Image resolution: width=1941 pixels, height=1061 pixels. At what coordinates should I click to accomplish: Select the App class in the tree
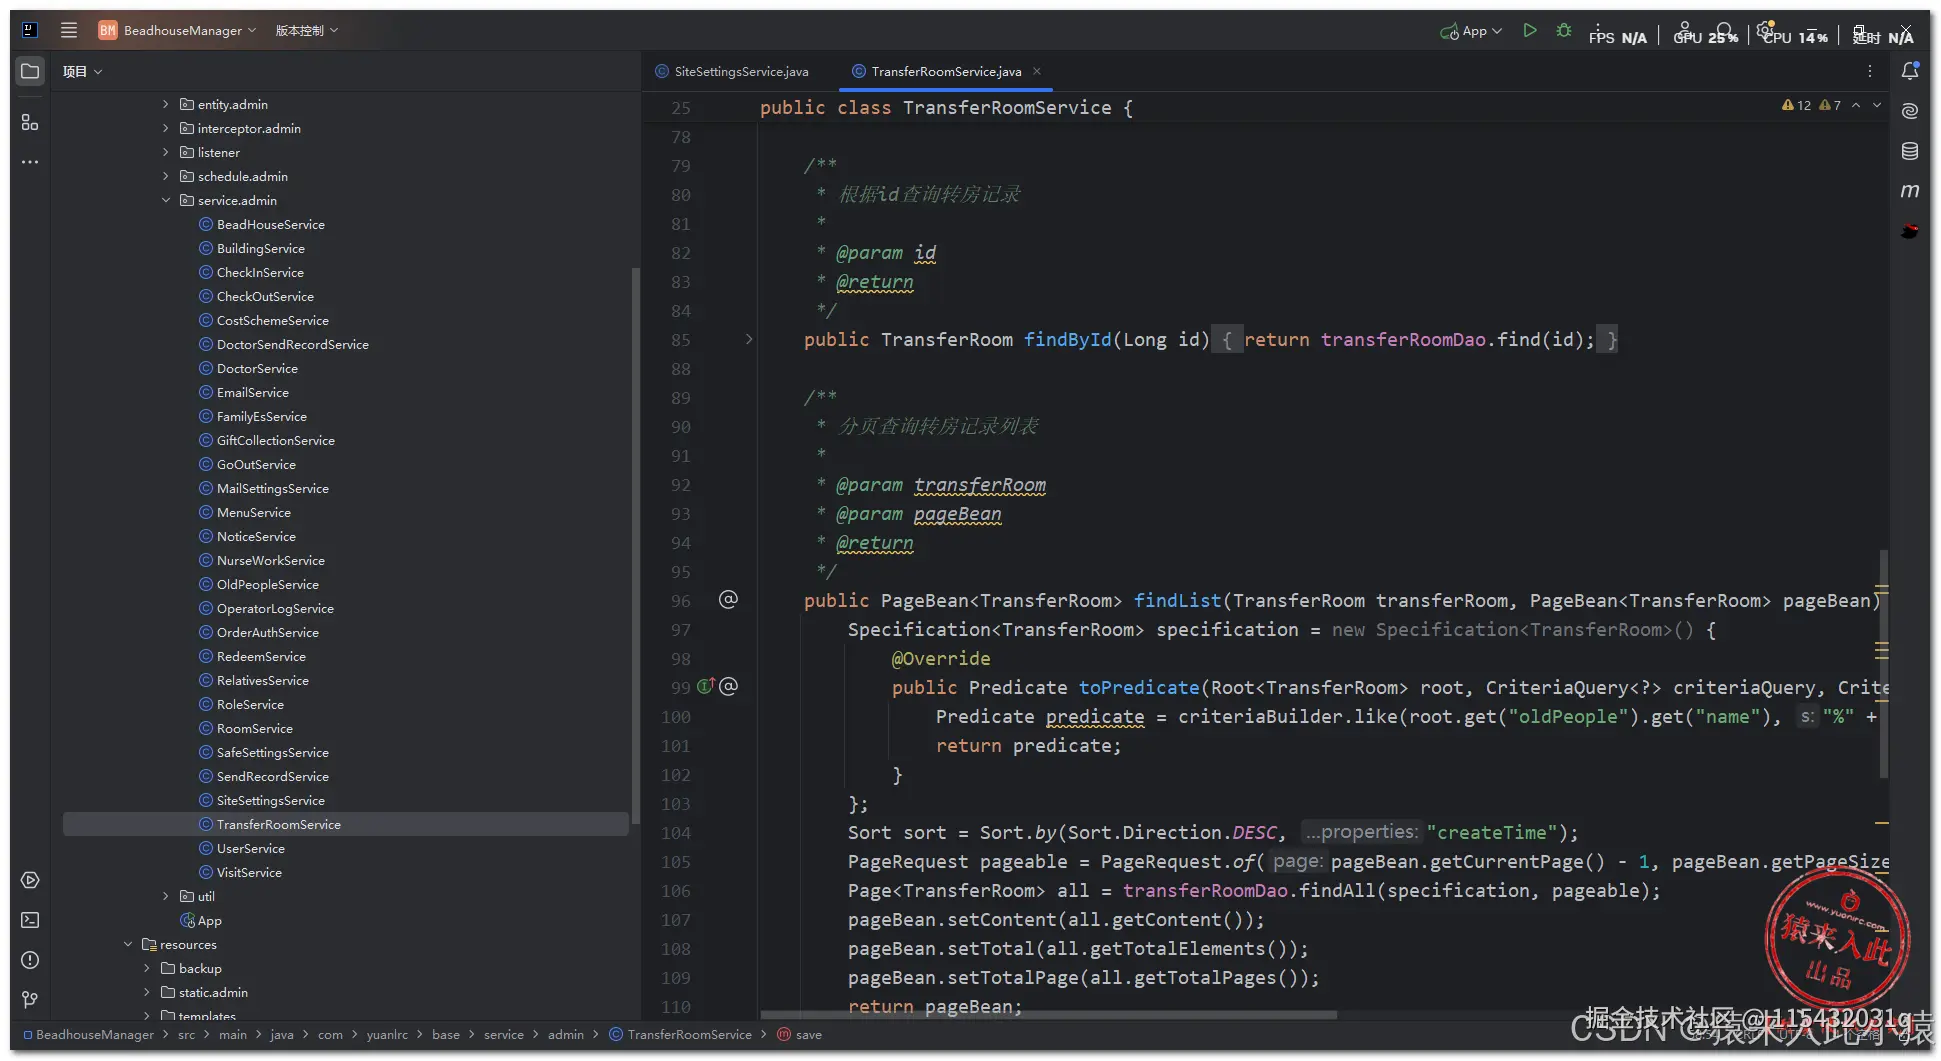[x=201, y=920]
